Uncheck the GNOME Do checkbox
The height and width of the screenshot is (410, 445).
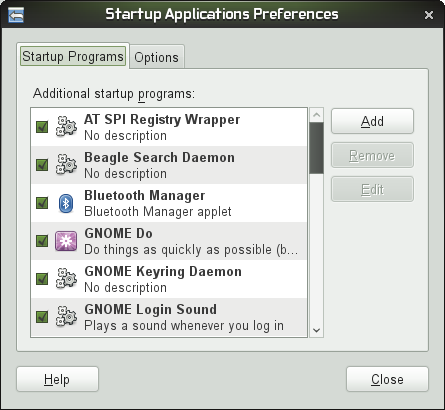[42, 241]
